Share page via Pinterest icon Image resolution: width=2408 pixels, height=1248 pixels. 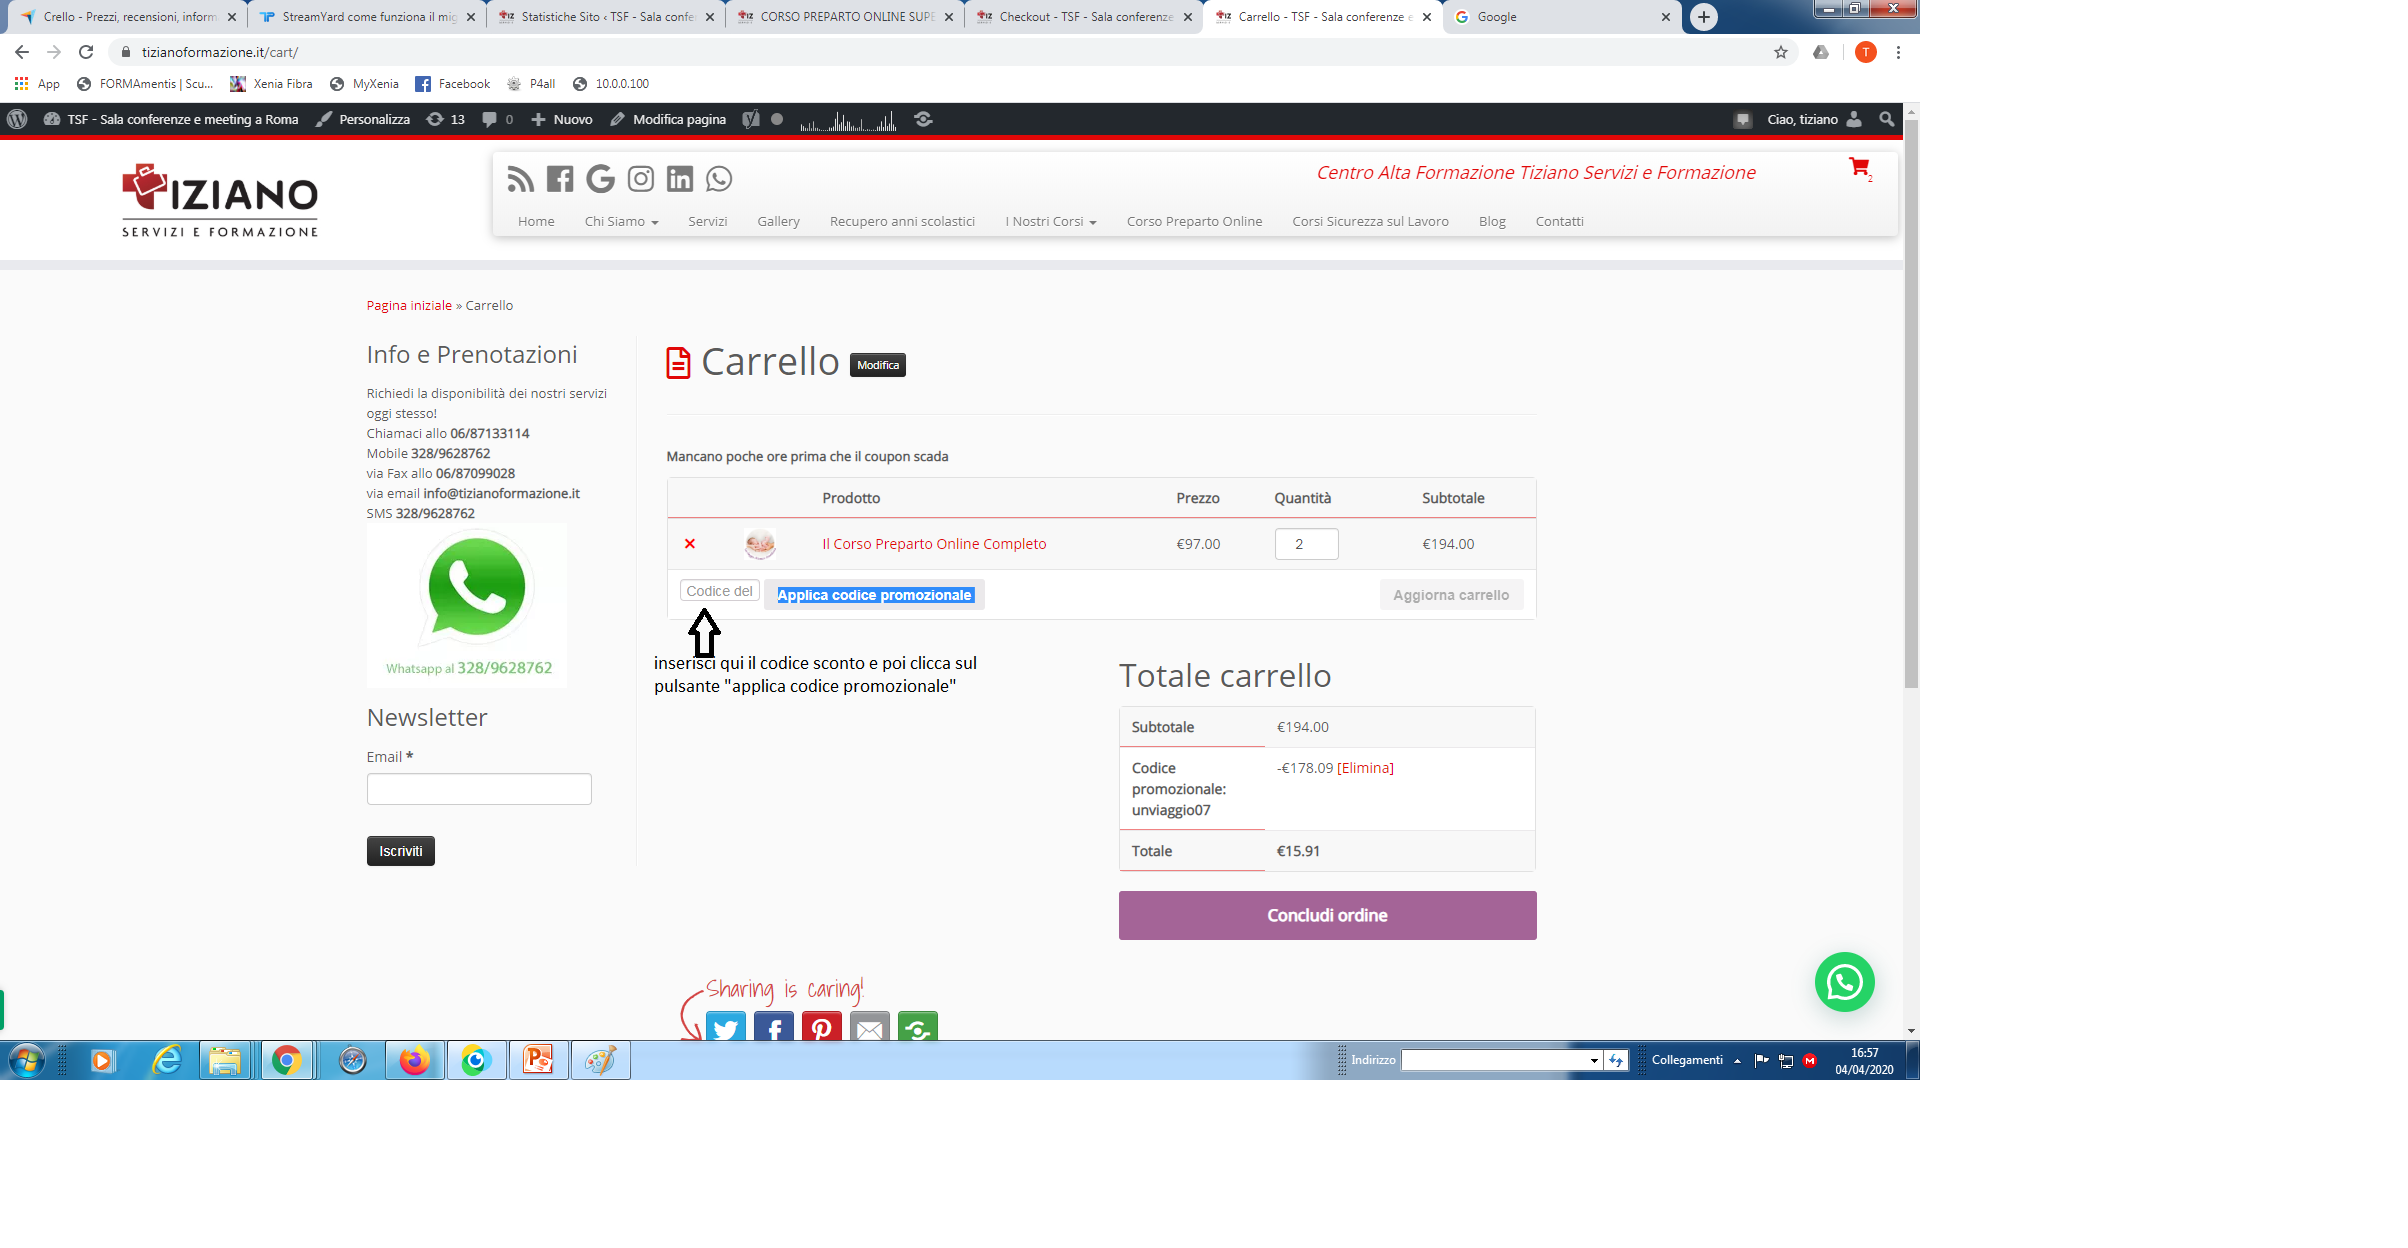point(821,1027)
